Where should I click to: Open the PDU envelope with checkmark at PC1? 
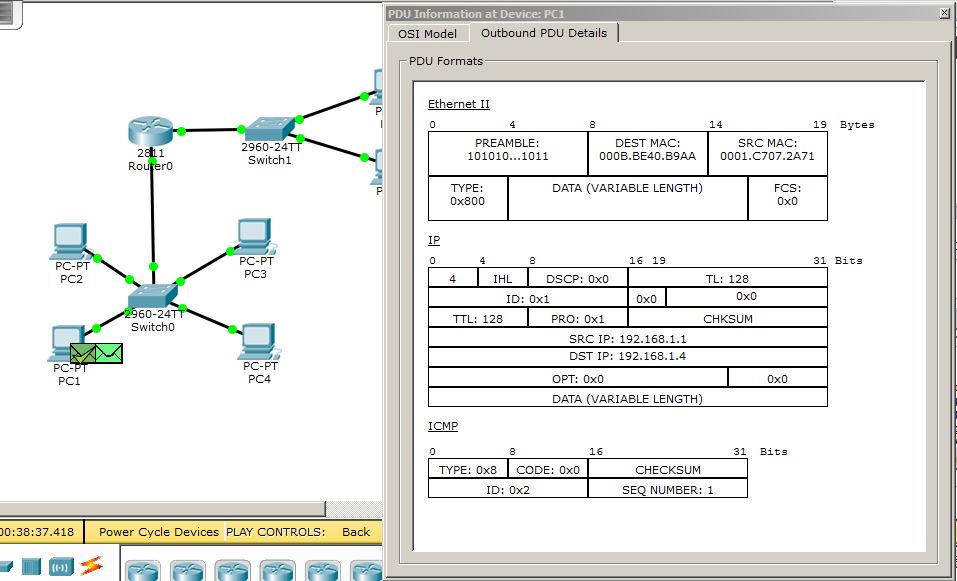[83, 353]
